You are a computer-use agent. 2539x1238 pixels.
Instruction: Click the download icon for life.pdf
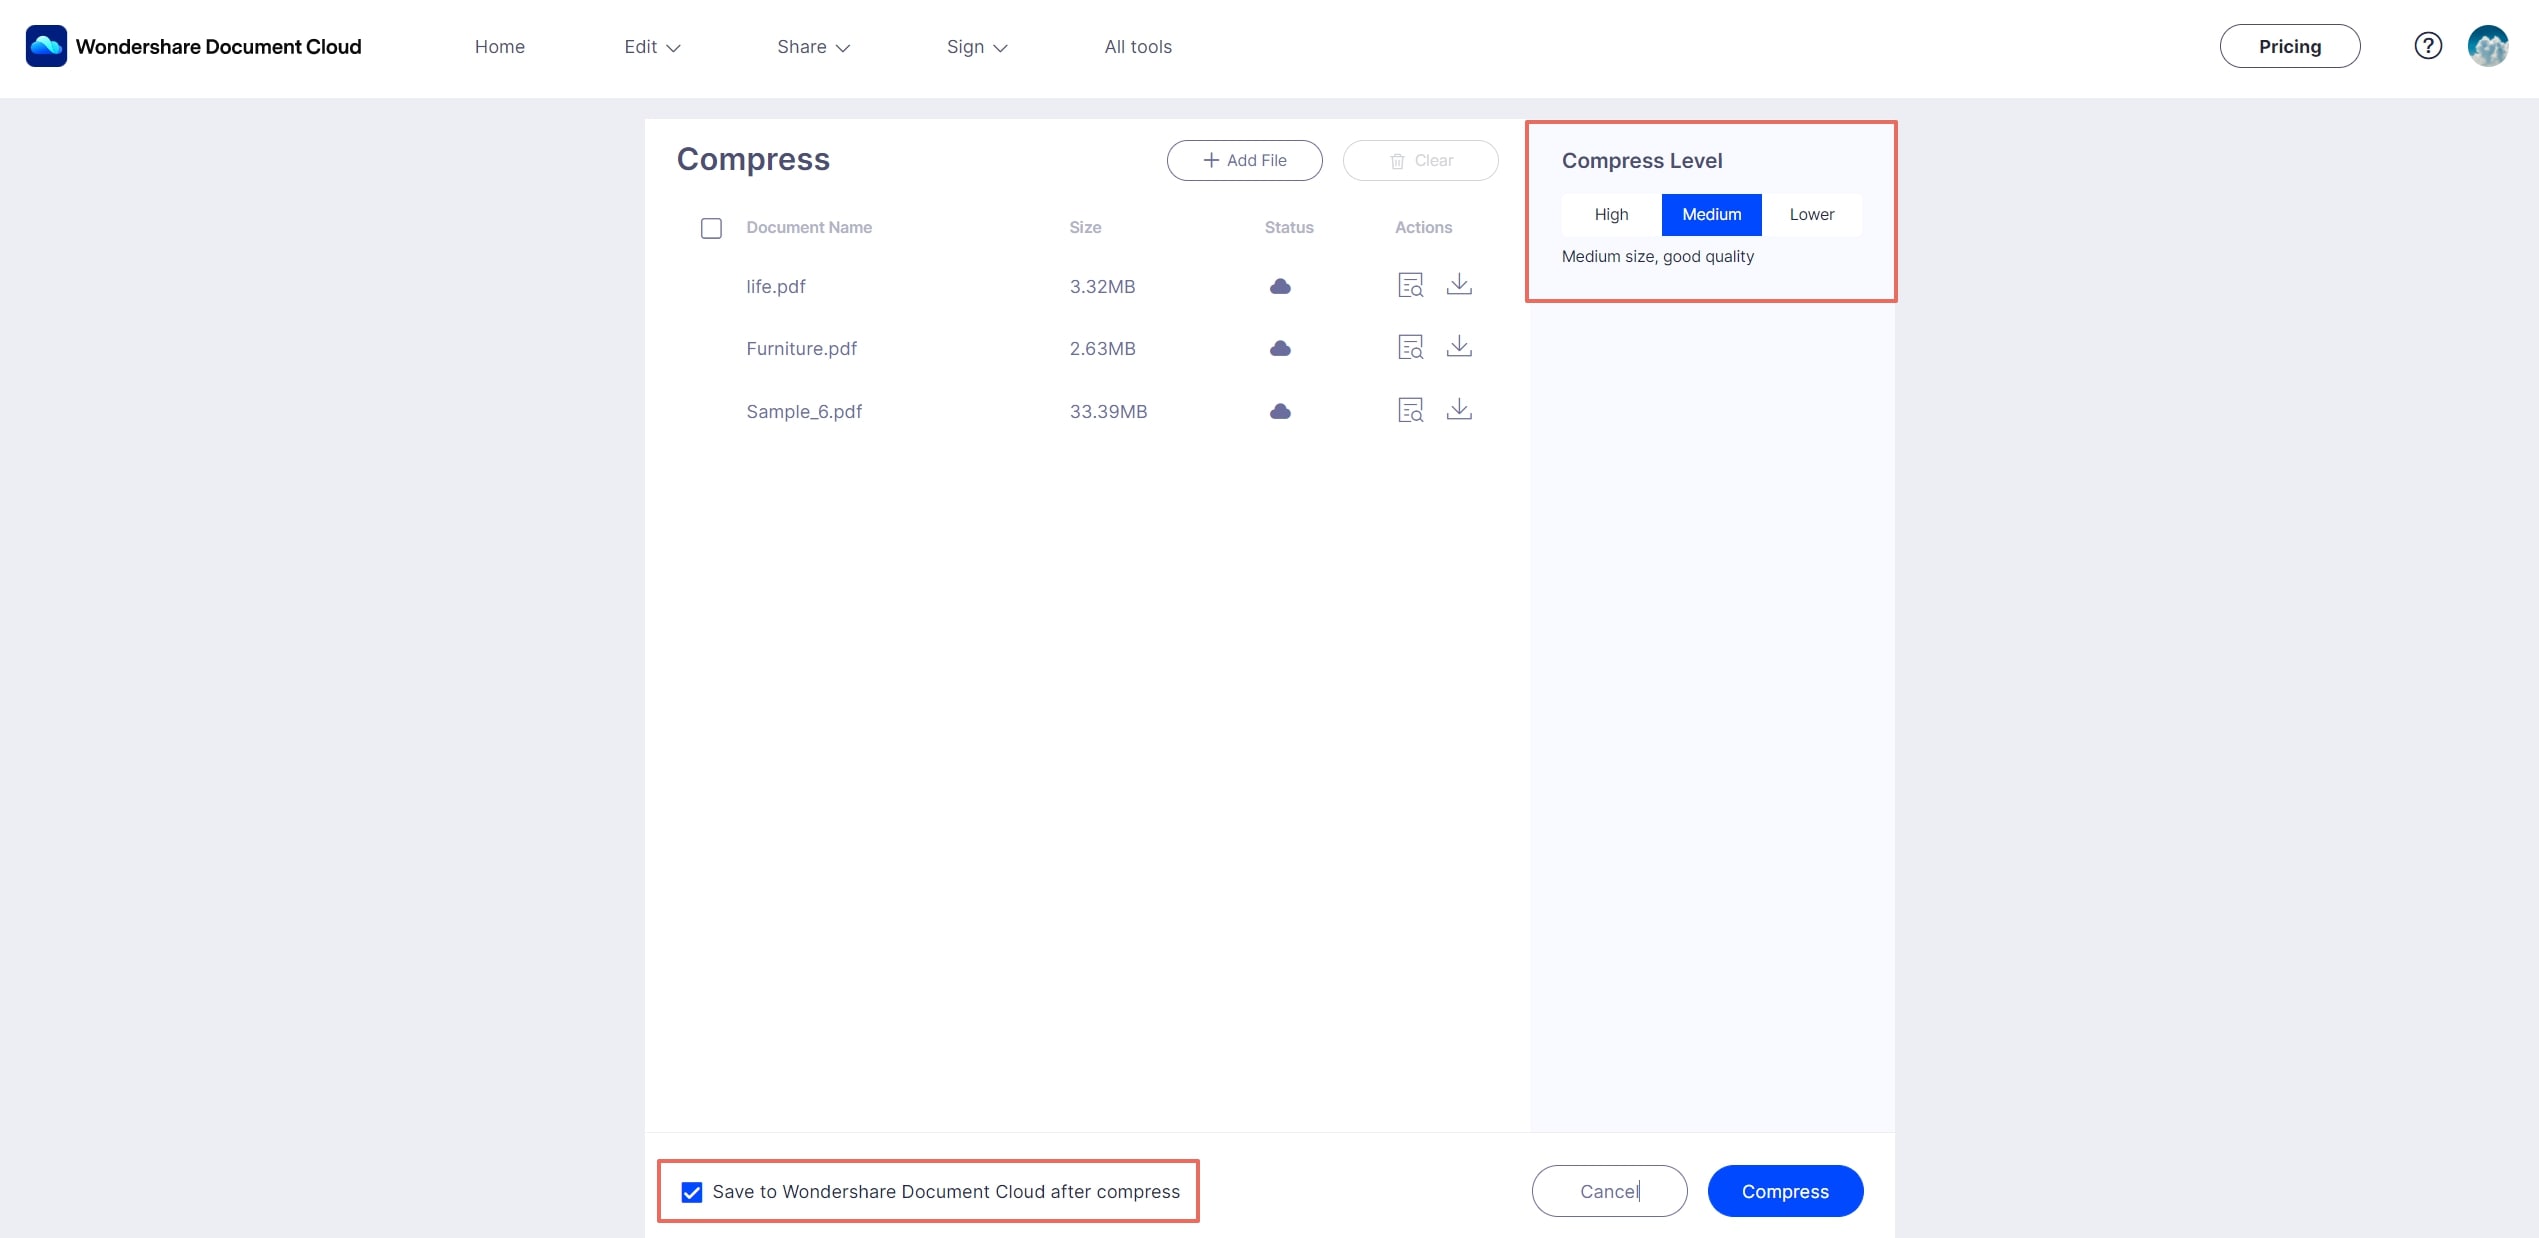(x=1459, y=285)
